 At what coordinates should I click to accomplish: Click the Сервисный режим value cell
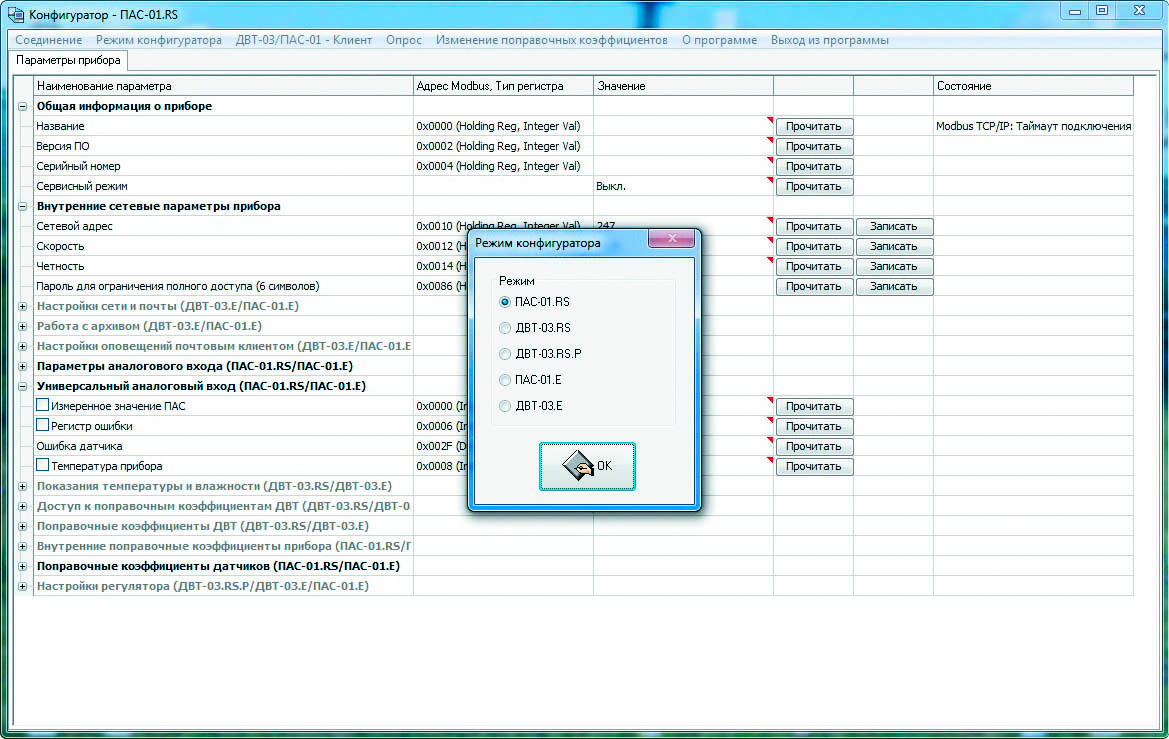(x=680, y=186)
